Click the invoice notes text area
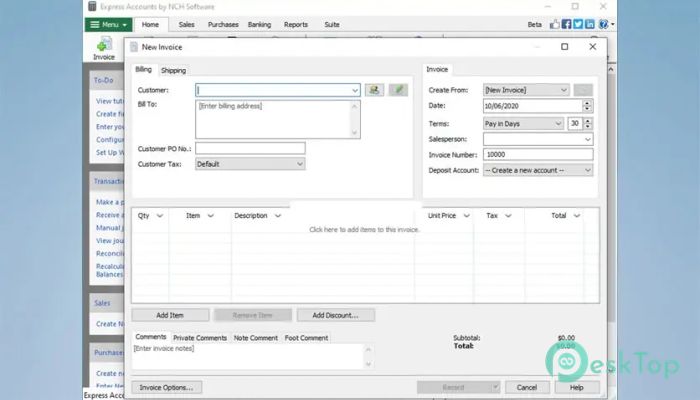The height and width of the screenshot is (400, 700). pyautogui.click(x=249, y=356)
